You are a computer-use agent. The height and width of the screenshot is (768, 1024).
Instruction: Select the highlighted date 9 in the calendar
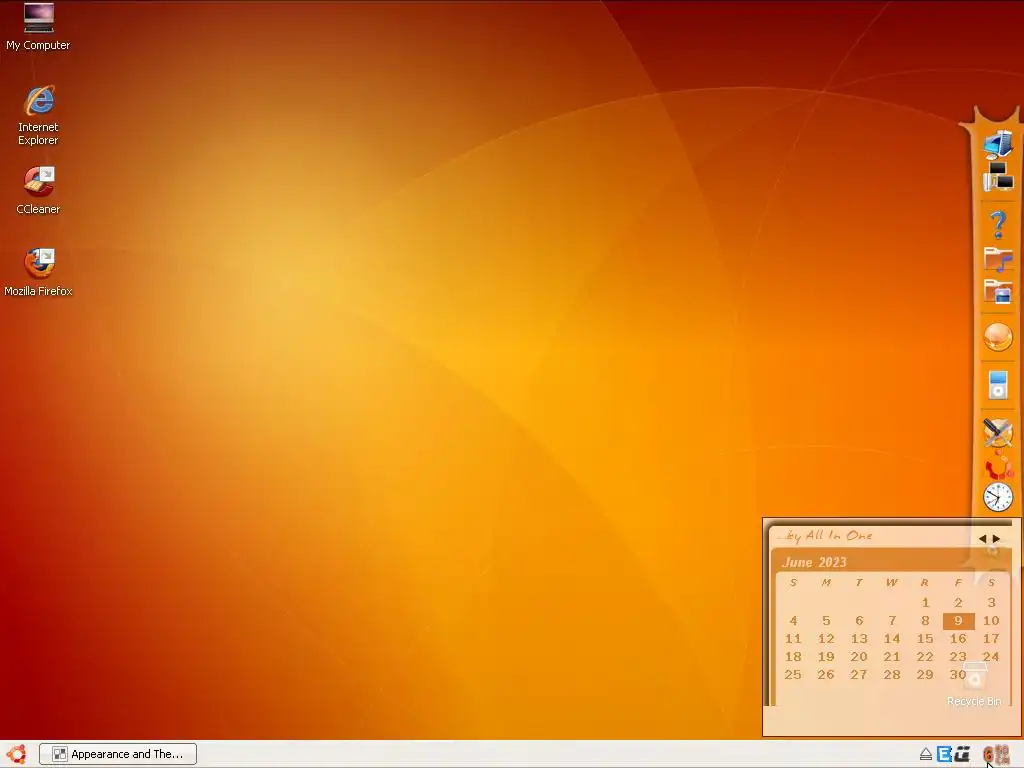tap(958, 621)
